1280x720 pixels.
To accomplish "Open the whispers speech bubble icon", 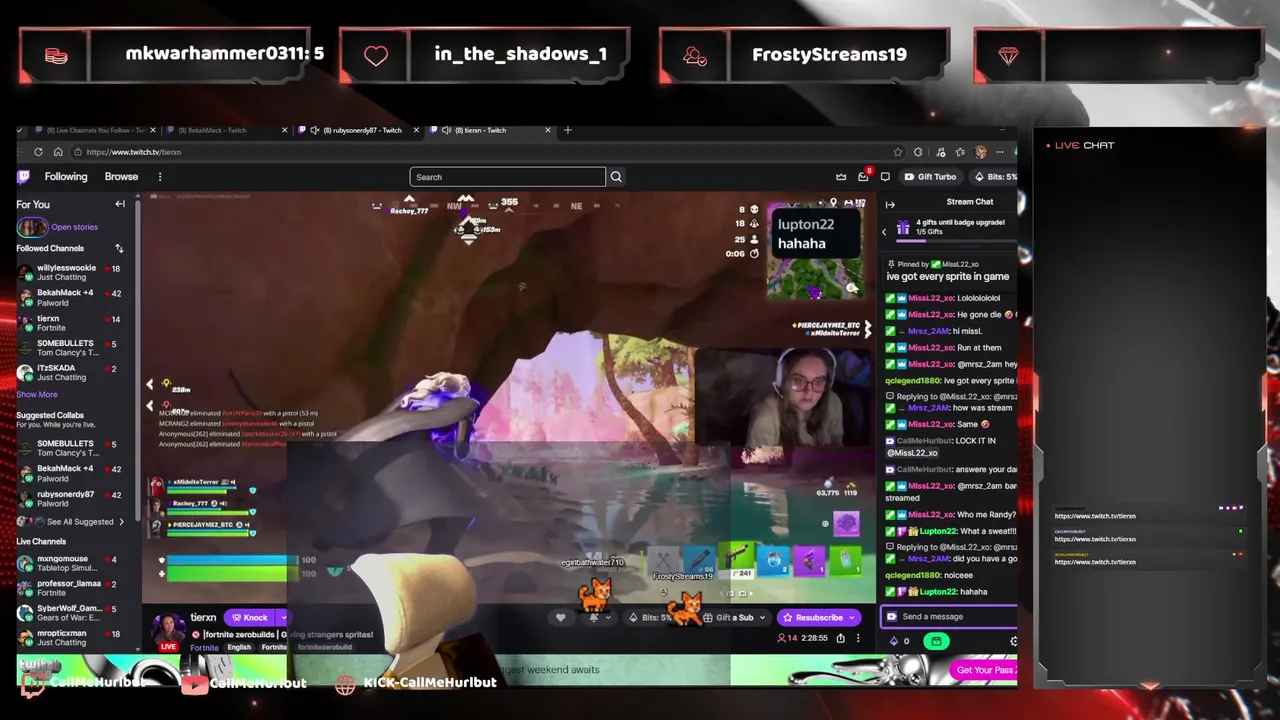I will (885, 177).
